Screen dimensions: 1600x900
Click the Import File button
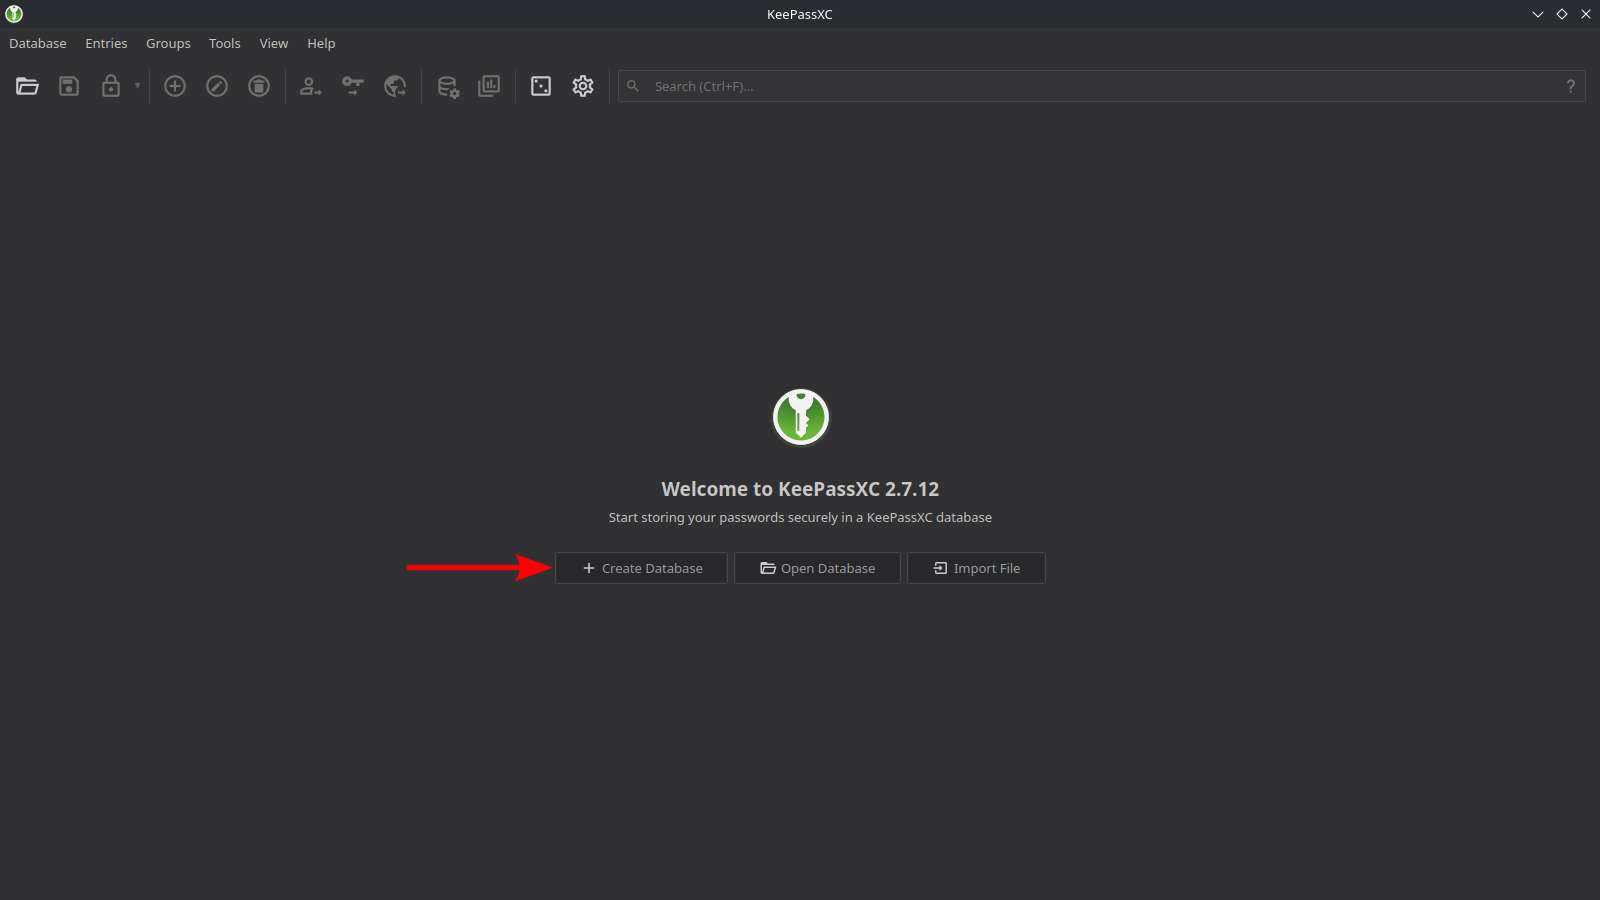pos(976,568)
